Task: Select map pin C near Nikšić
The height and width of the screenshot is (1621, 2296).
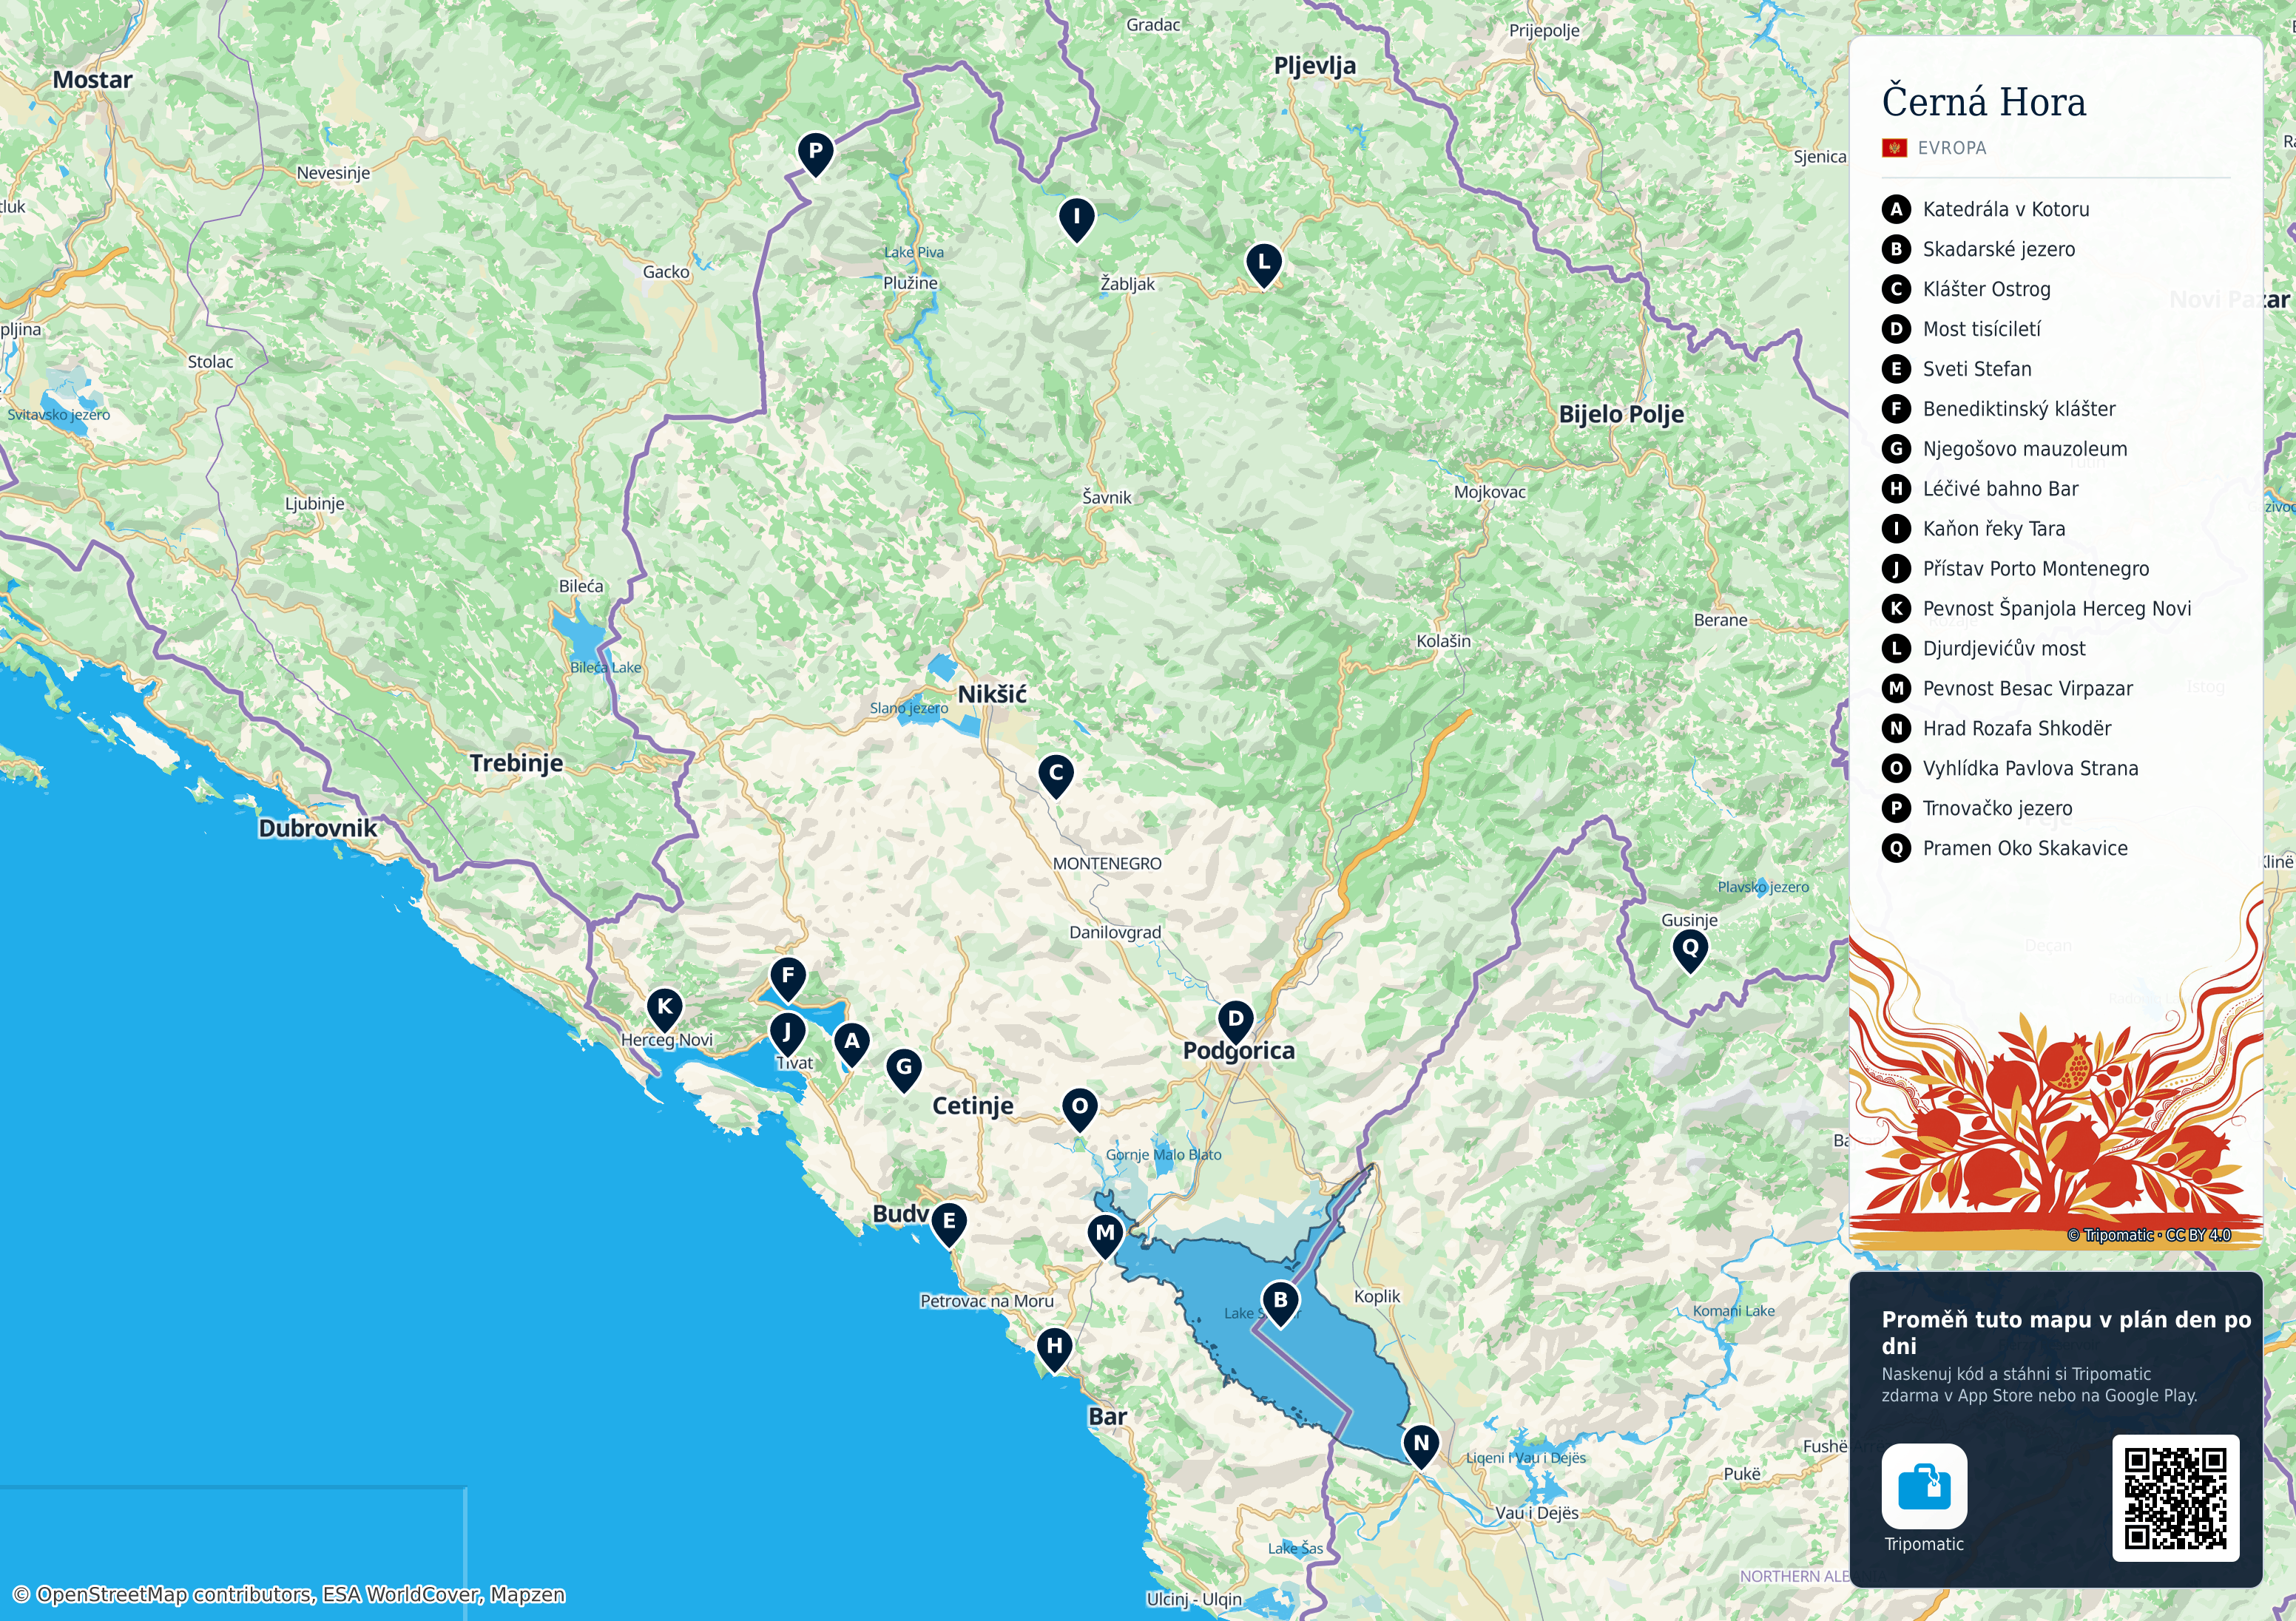Action: click(x=1056, y=775)
